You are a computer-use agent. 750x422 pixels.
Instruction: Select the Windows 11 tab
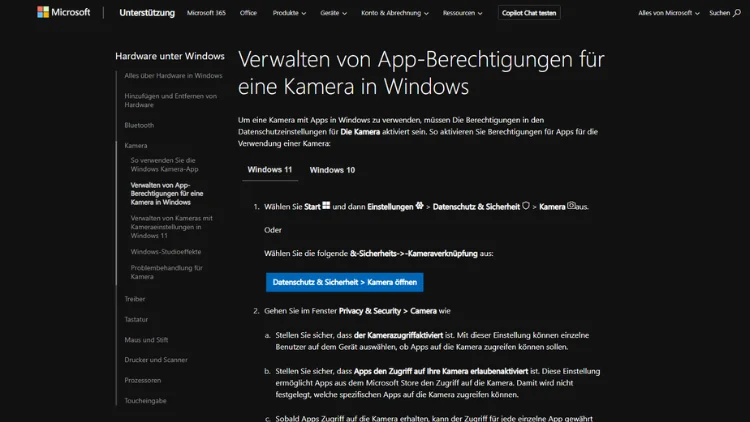click(270, 170)
